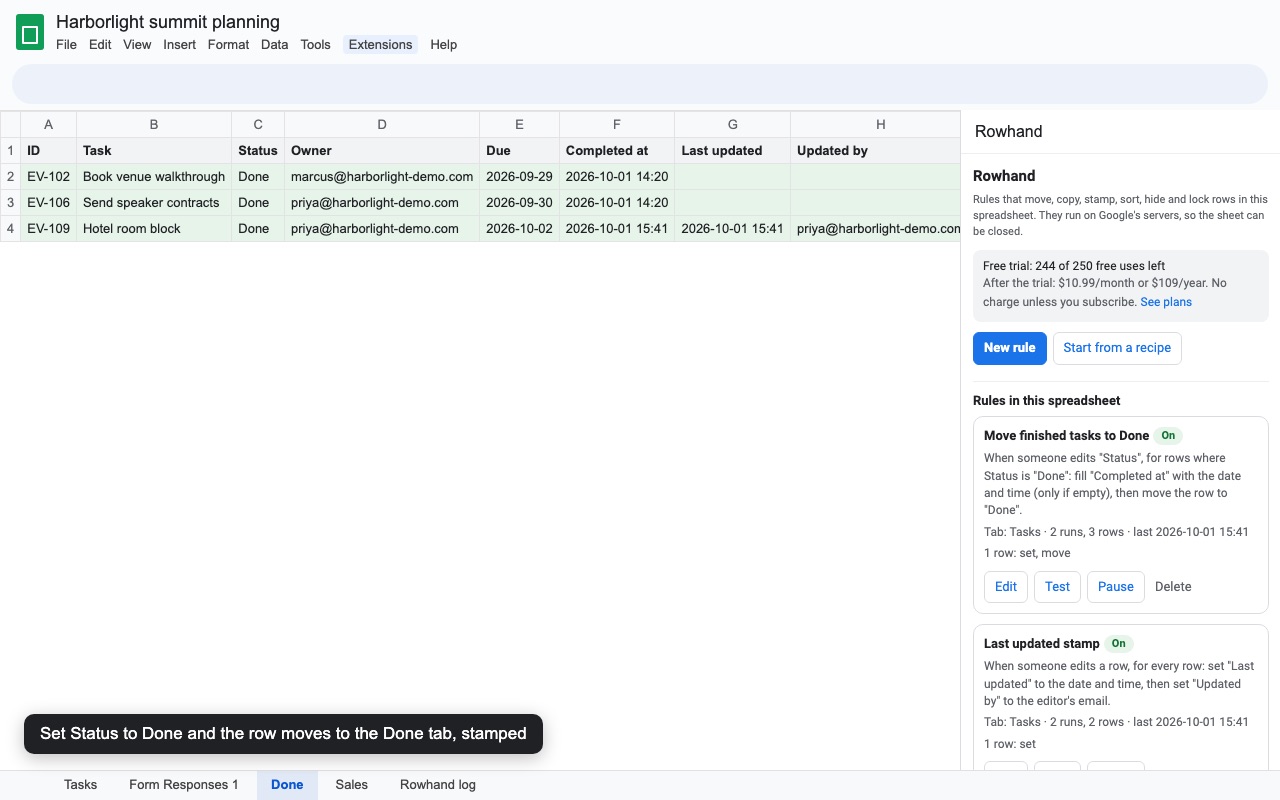Delete the Move finished tasks to Done rule

tap(1173, 587)
